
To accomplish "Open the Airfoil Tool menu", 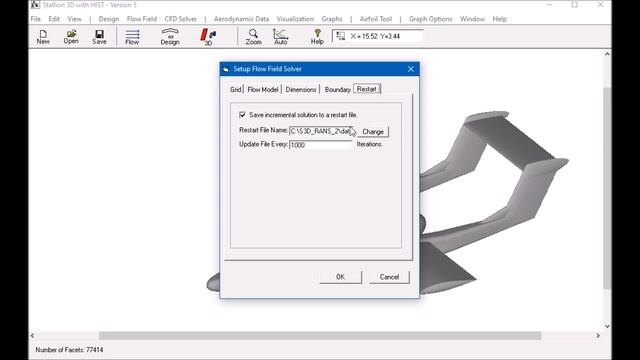I will [x=376, y=19].
